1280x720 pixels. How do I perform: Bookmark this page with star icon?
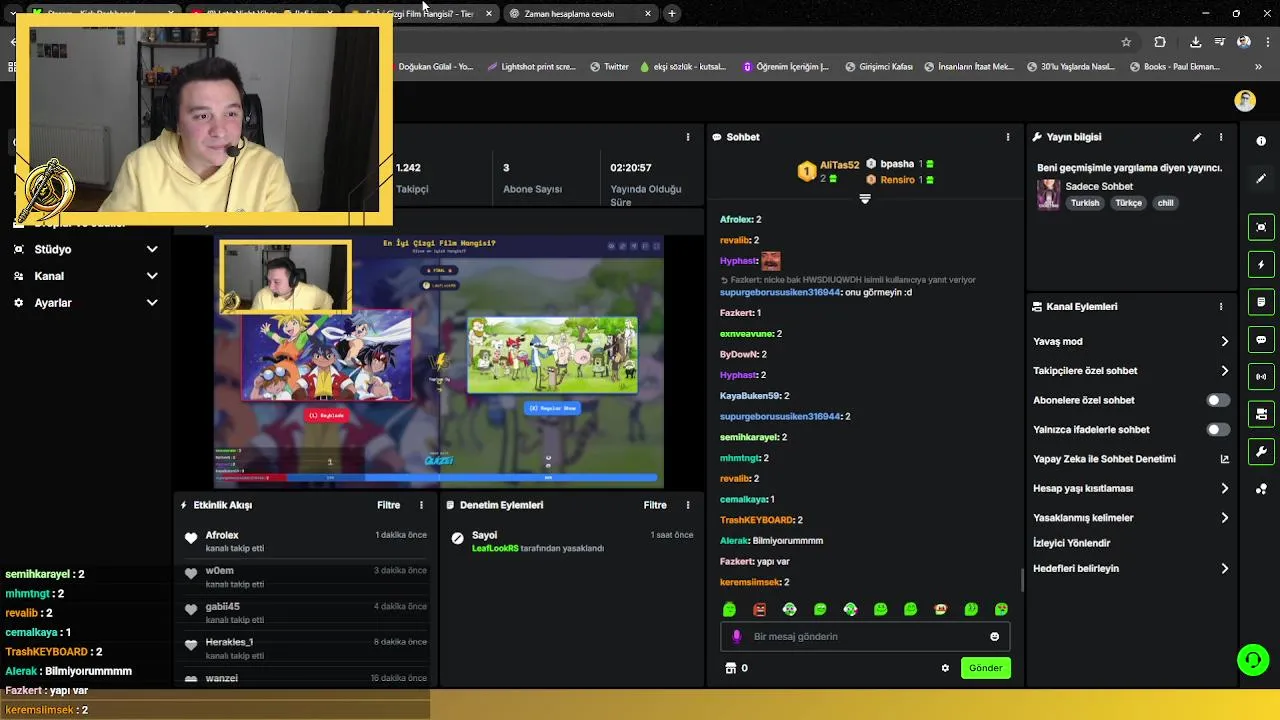(1126, 42)
